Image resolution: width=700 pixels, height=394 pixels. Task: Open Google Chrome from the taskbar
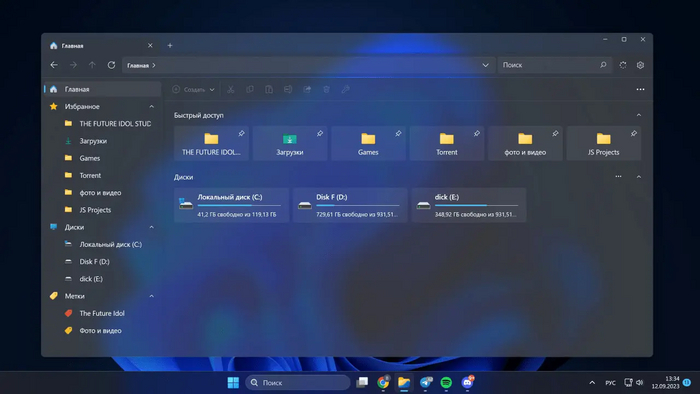383,382
